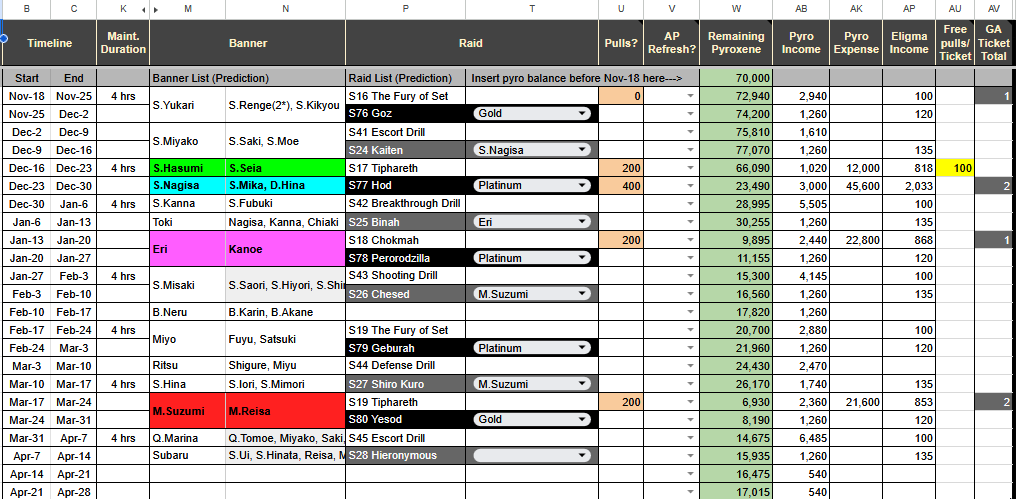Open the Platinum dropdown for S79 Geburah
Screen dimensions: 1016x499
click(532, 348)
